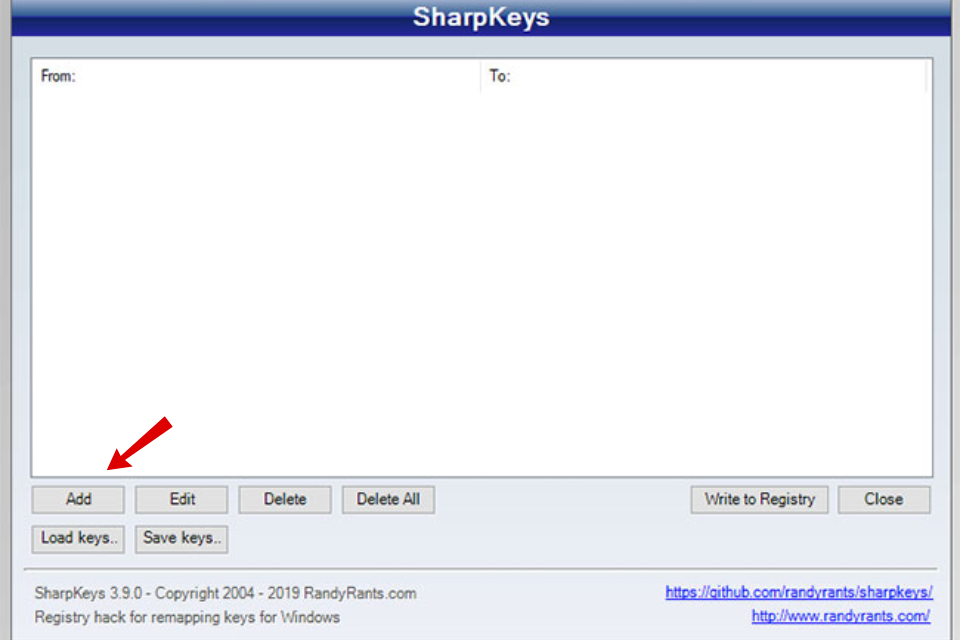Open the randyrants.com website link

click(x=840, y=616)
